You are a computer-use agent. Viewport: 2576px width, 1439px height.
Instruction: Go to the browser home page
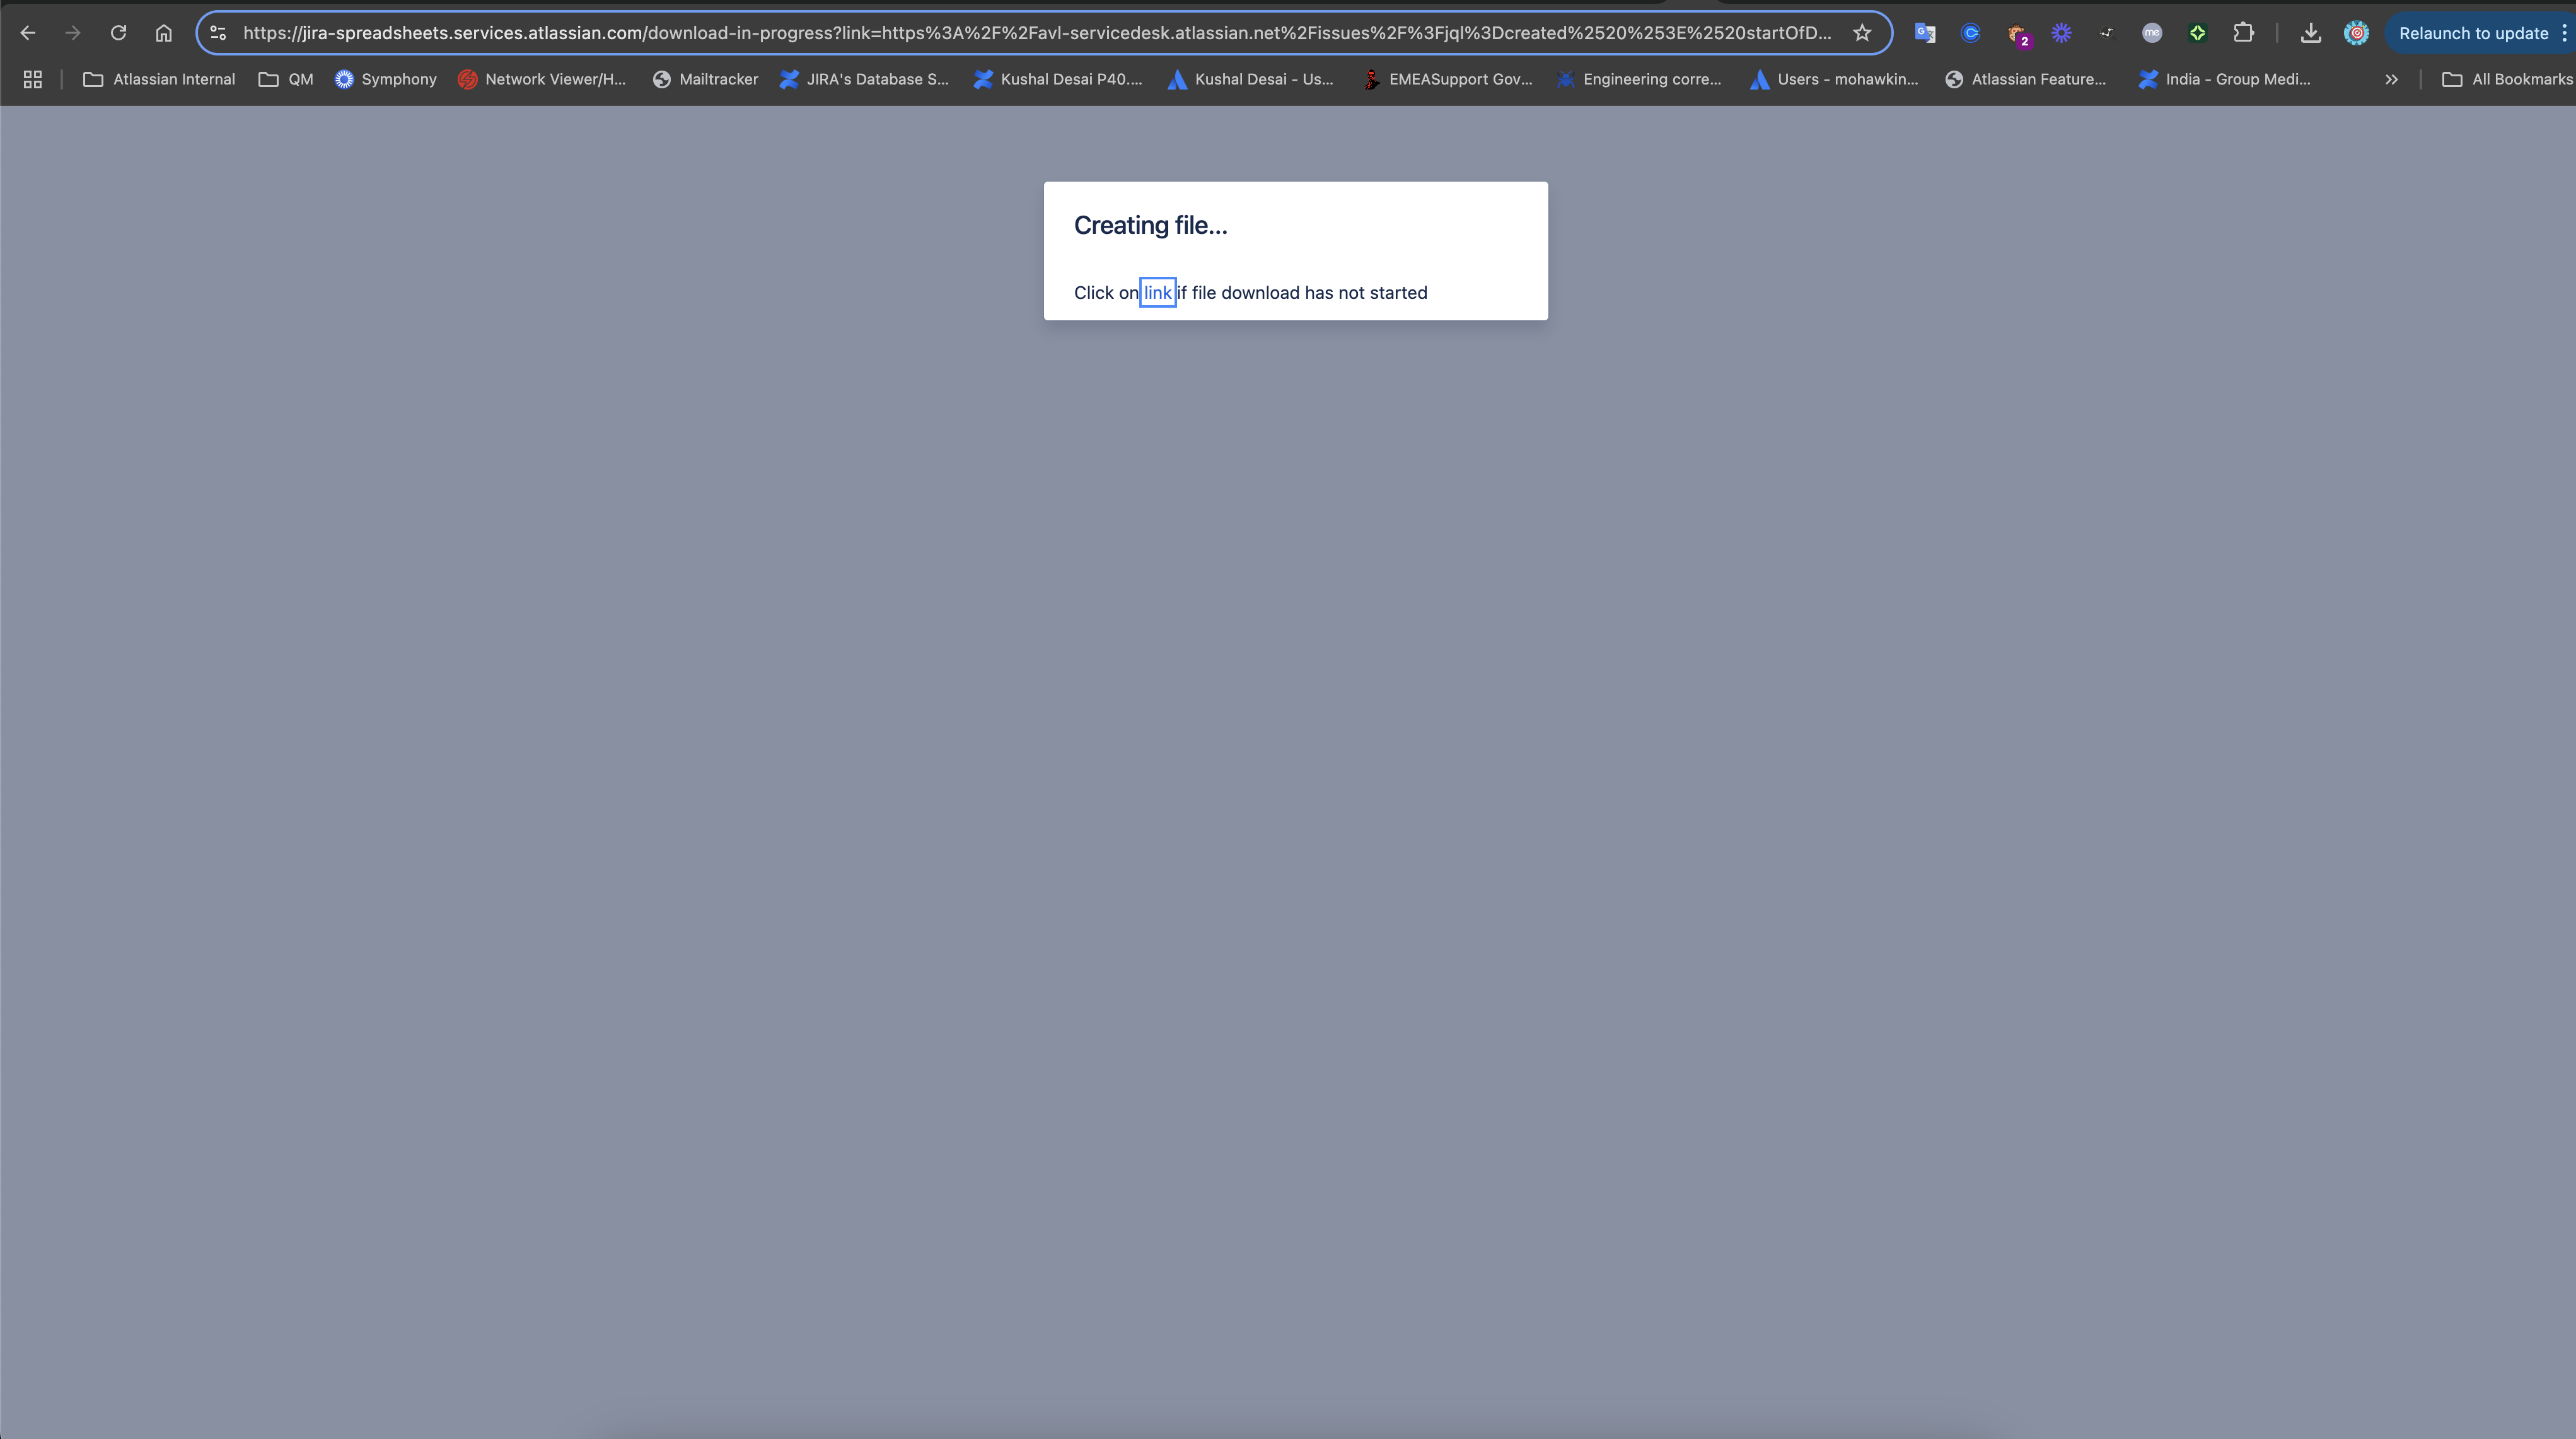[164, 33]
